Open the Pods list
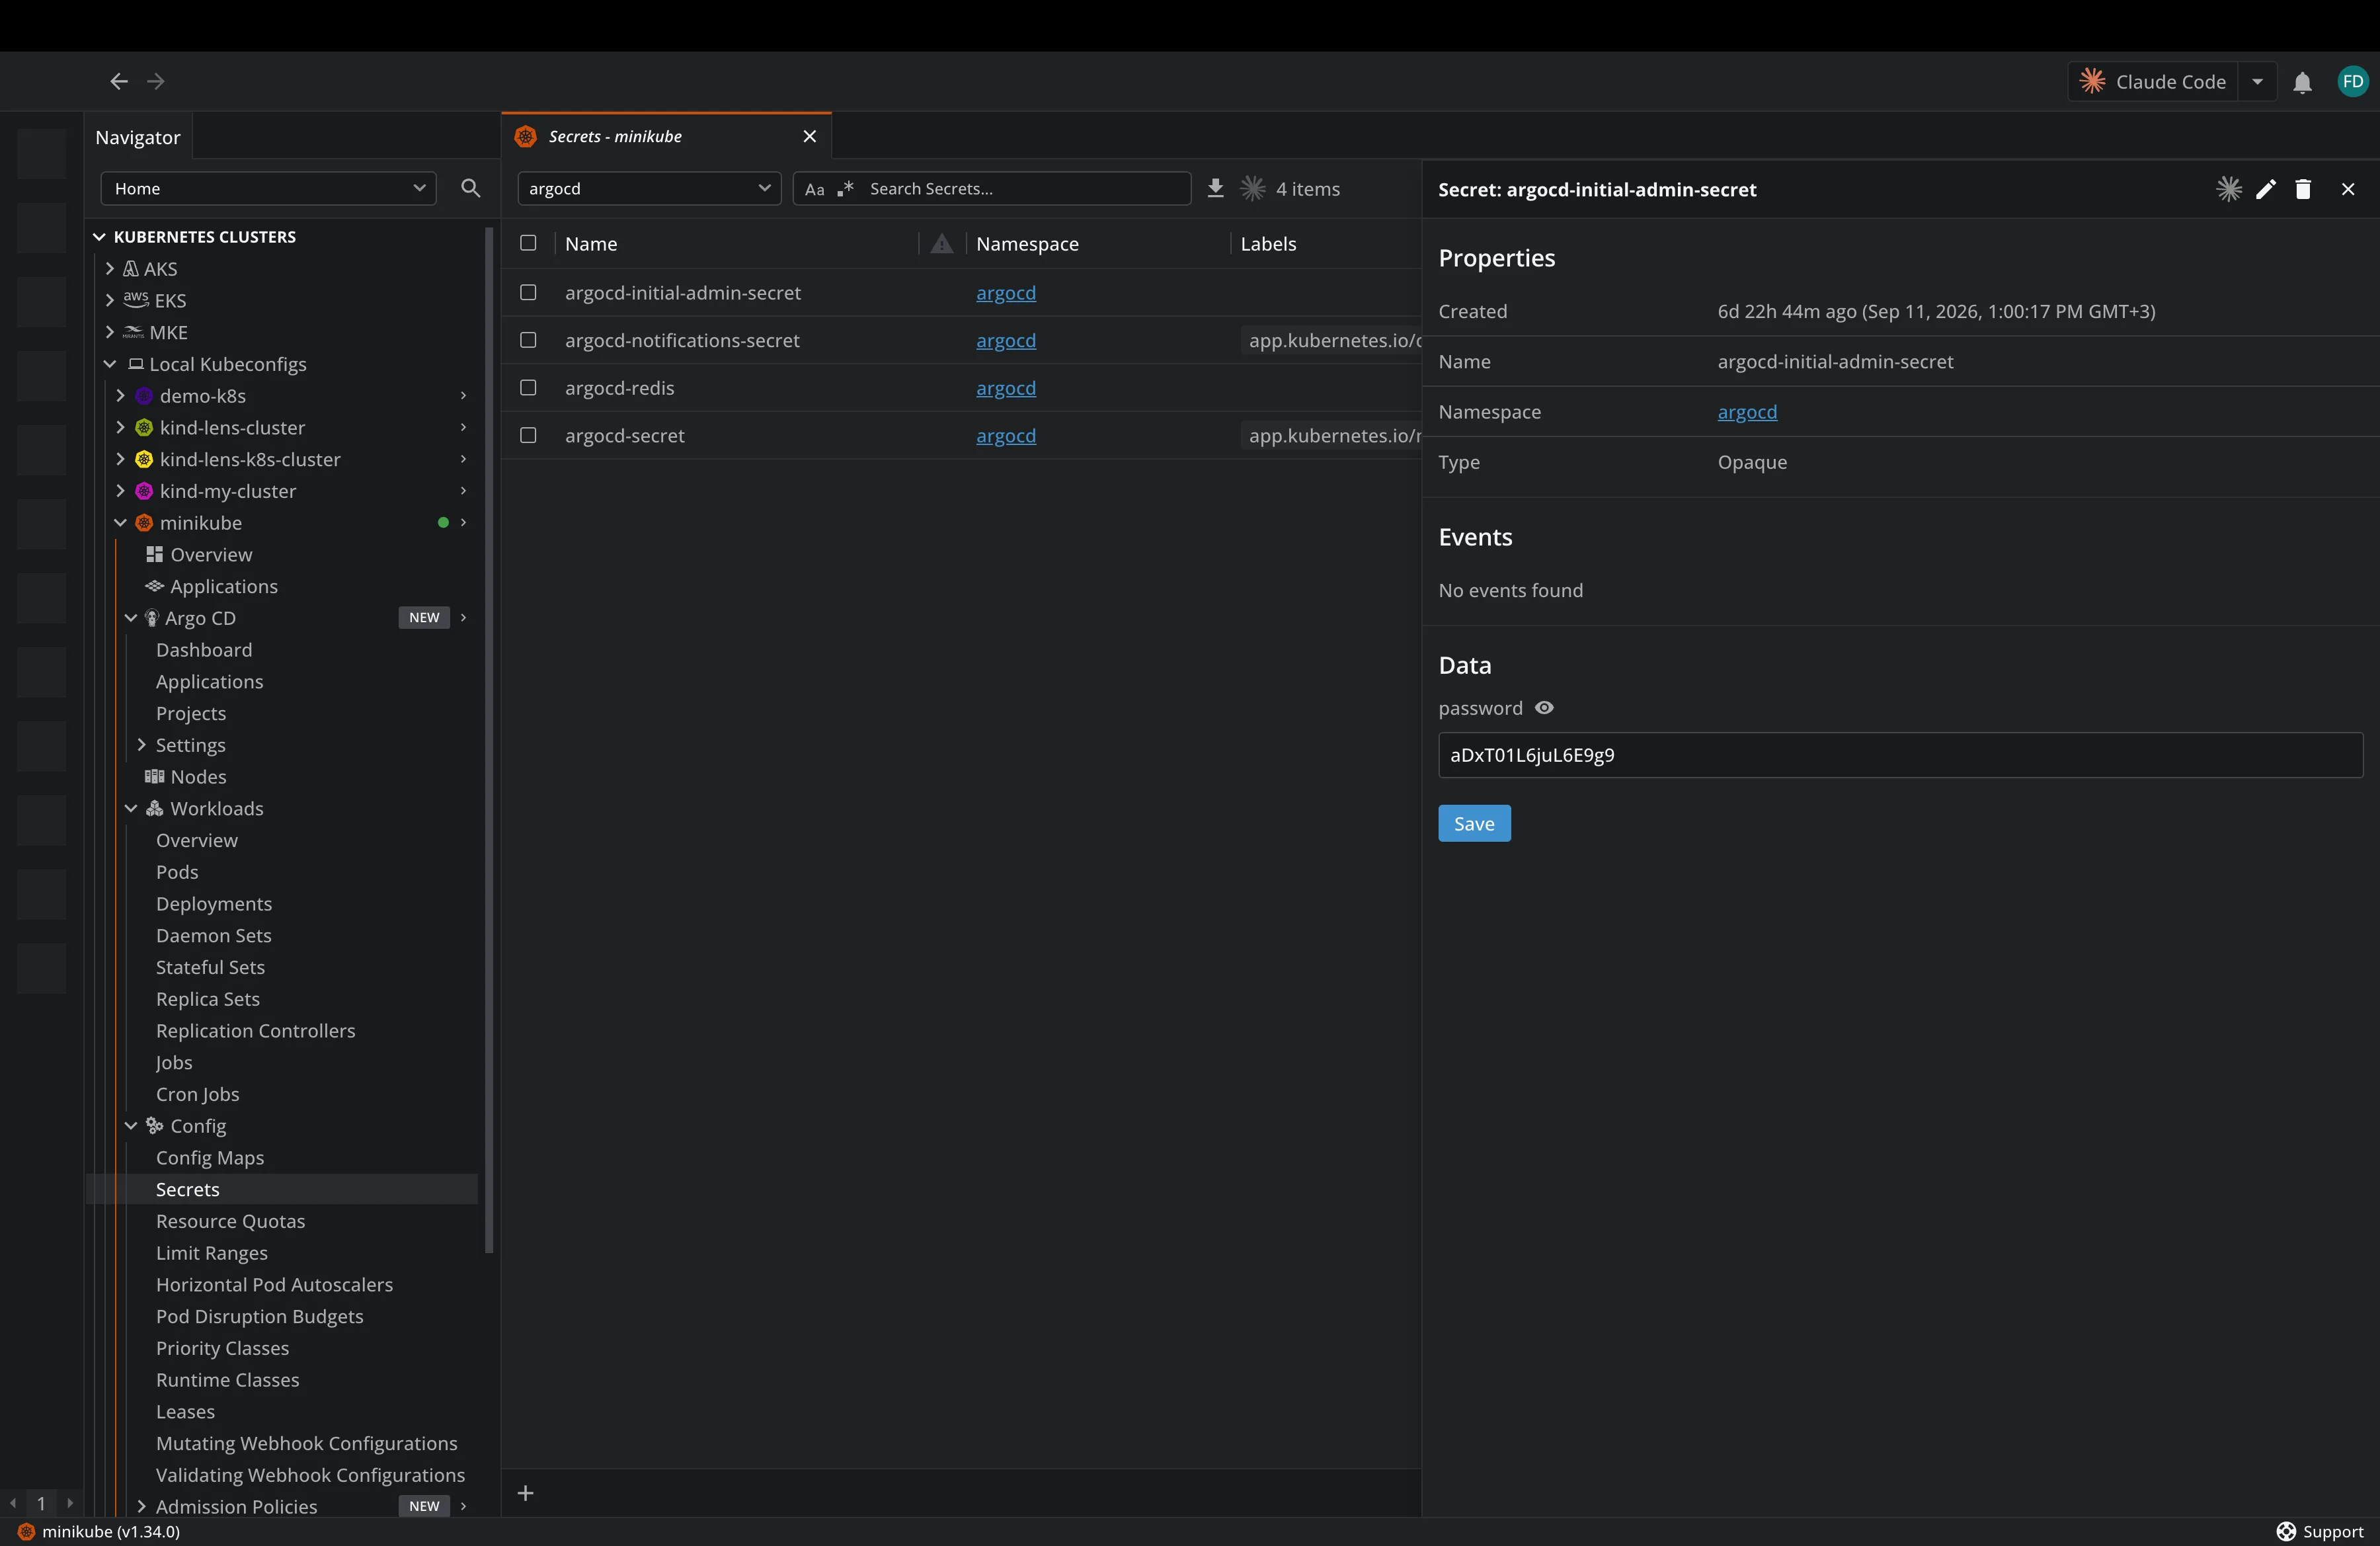 [x=177, y=872]
